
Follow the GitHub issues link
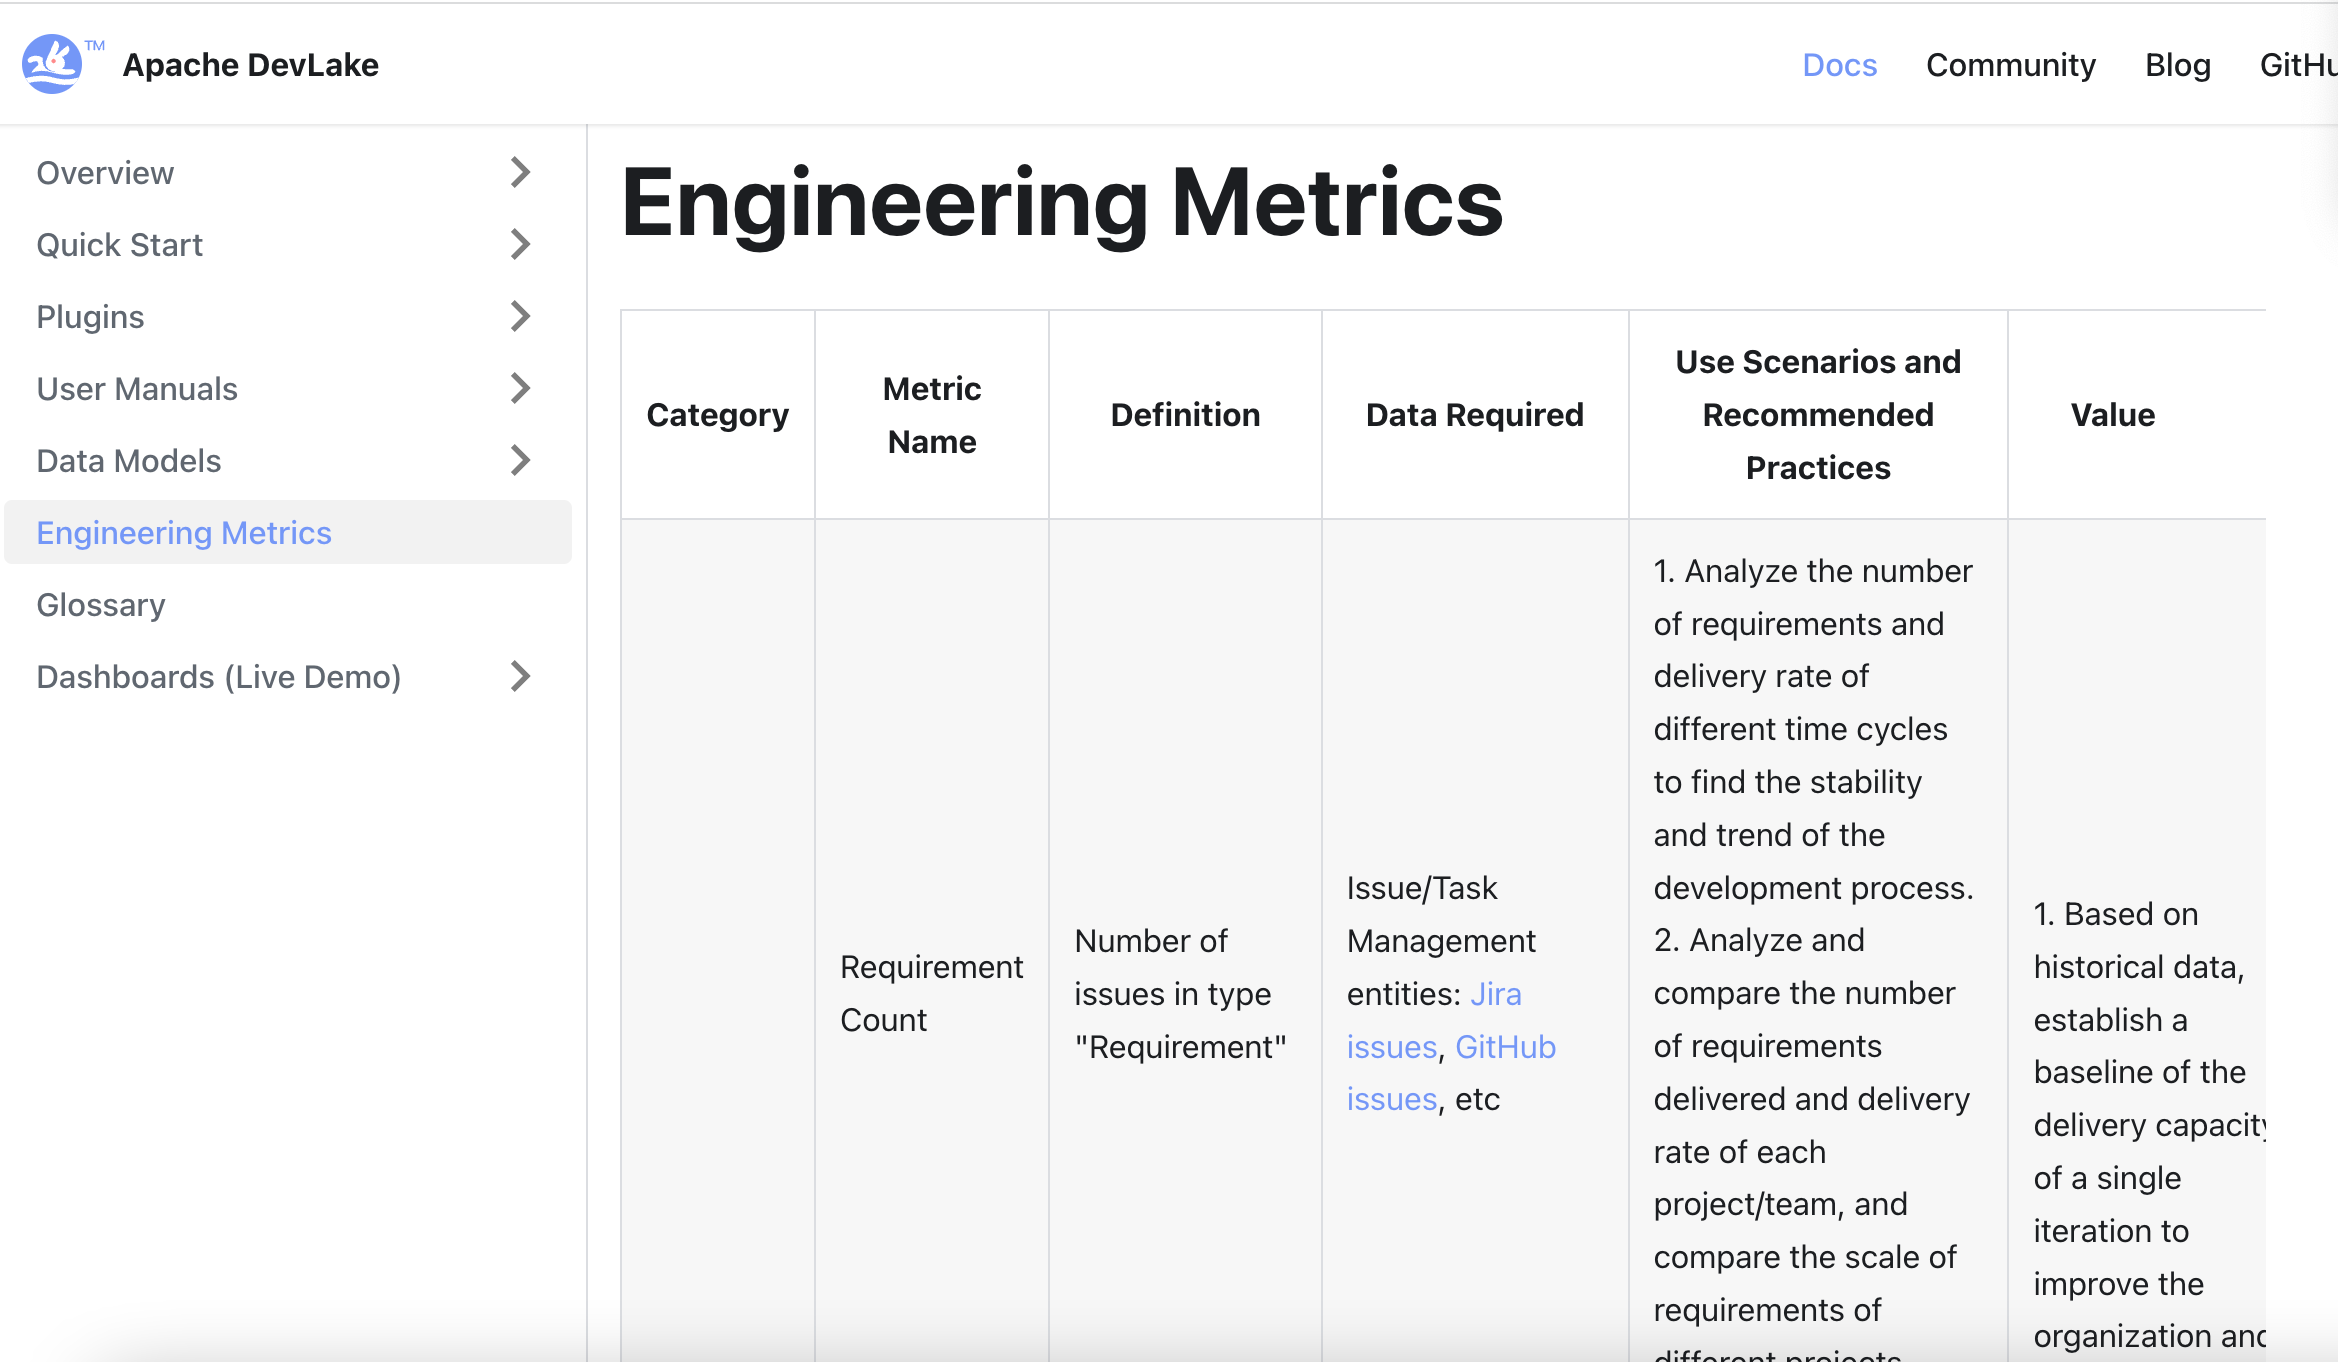(1505, 1046)
